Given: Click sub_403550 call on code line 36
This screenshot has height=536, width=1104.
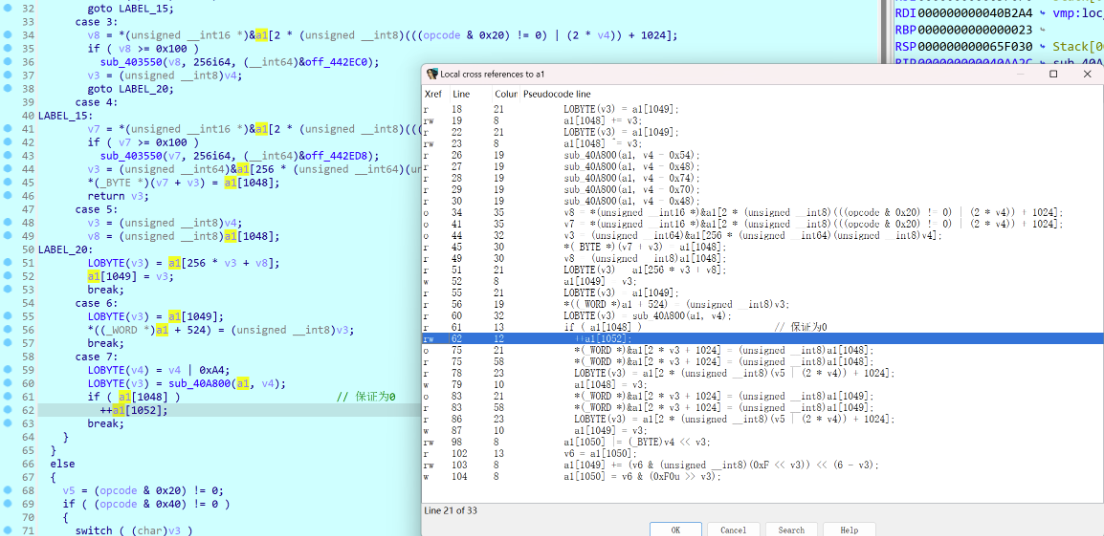Looking at the screenshot, I should [x=128, y=62].
